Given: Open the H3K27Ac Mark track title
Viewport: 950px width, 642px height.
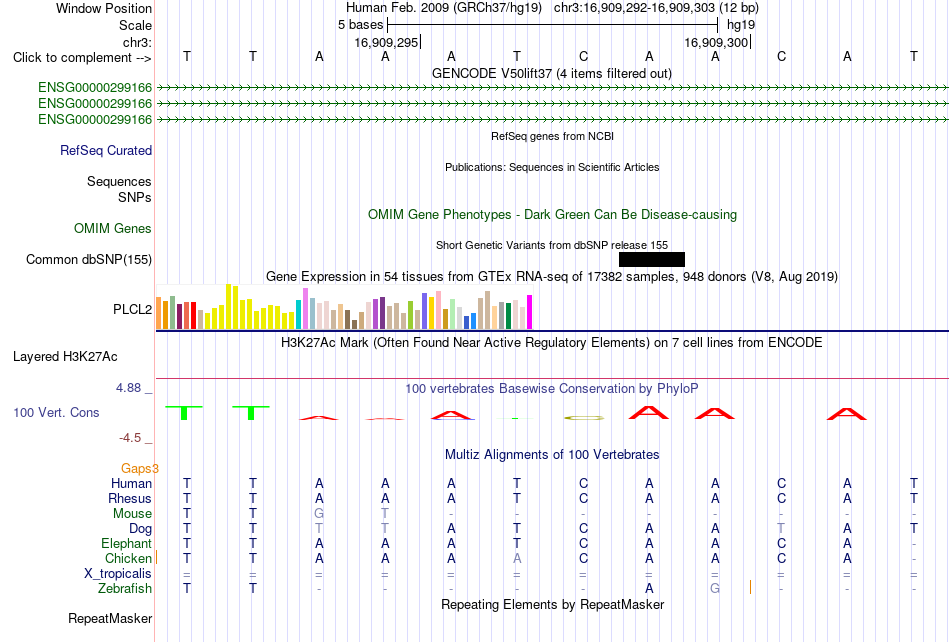Looking at the screenshot, I should [x=552, y=343].
